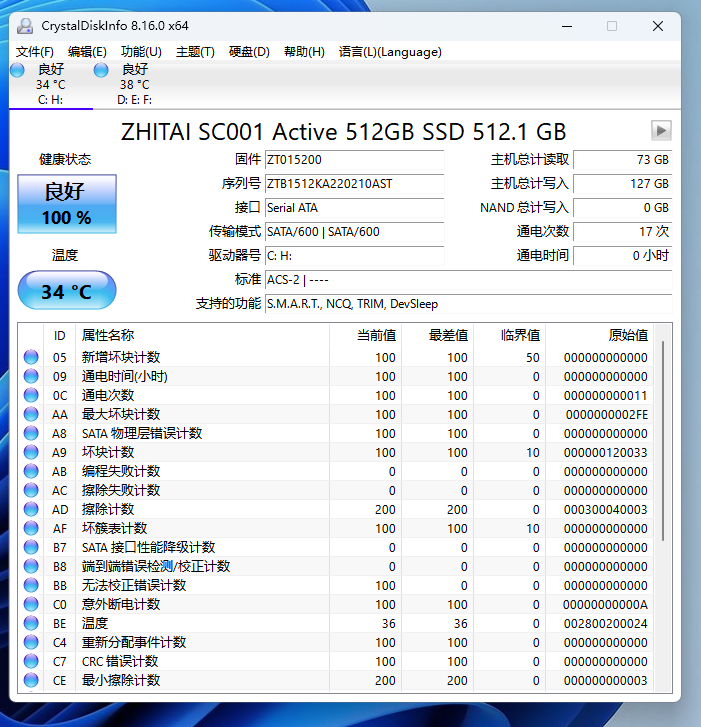Image resolution: width=701 pixels, height=727 pixels.
Task: Click status orb for AF 坏簇表计数
Action: click(31, 528)
